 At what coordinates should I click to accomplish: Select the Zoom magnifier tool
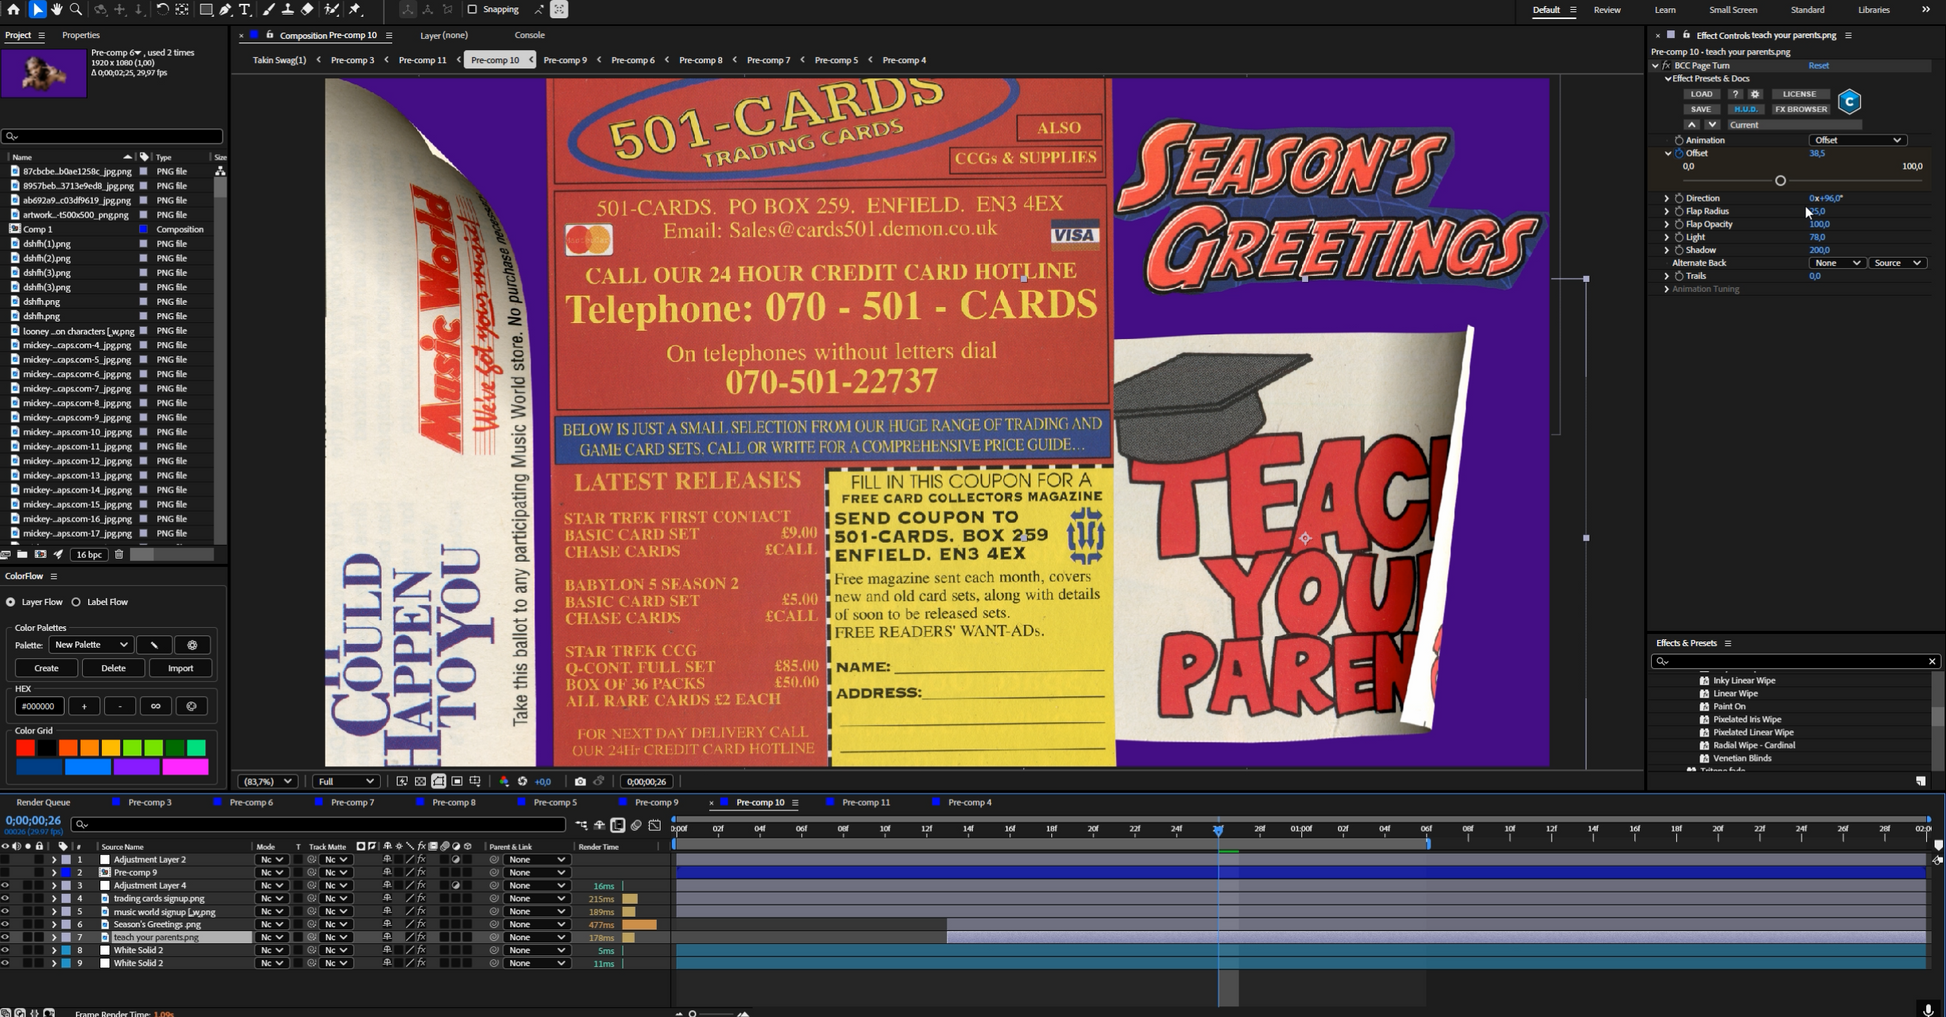tap(76, 9)
